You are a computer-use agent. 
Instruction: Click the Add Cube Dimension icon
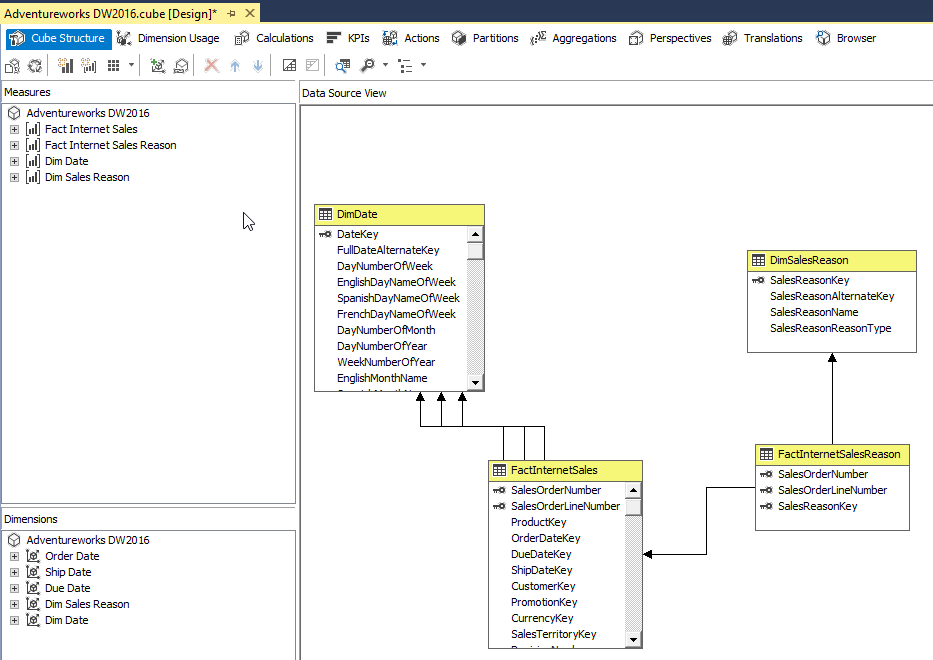pyautogui.click(x=158, y=65)
